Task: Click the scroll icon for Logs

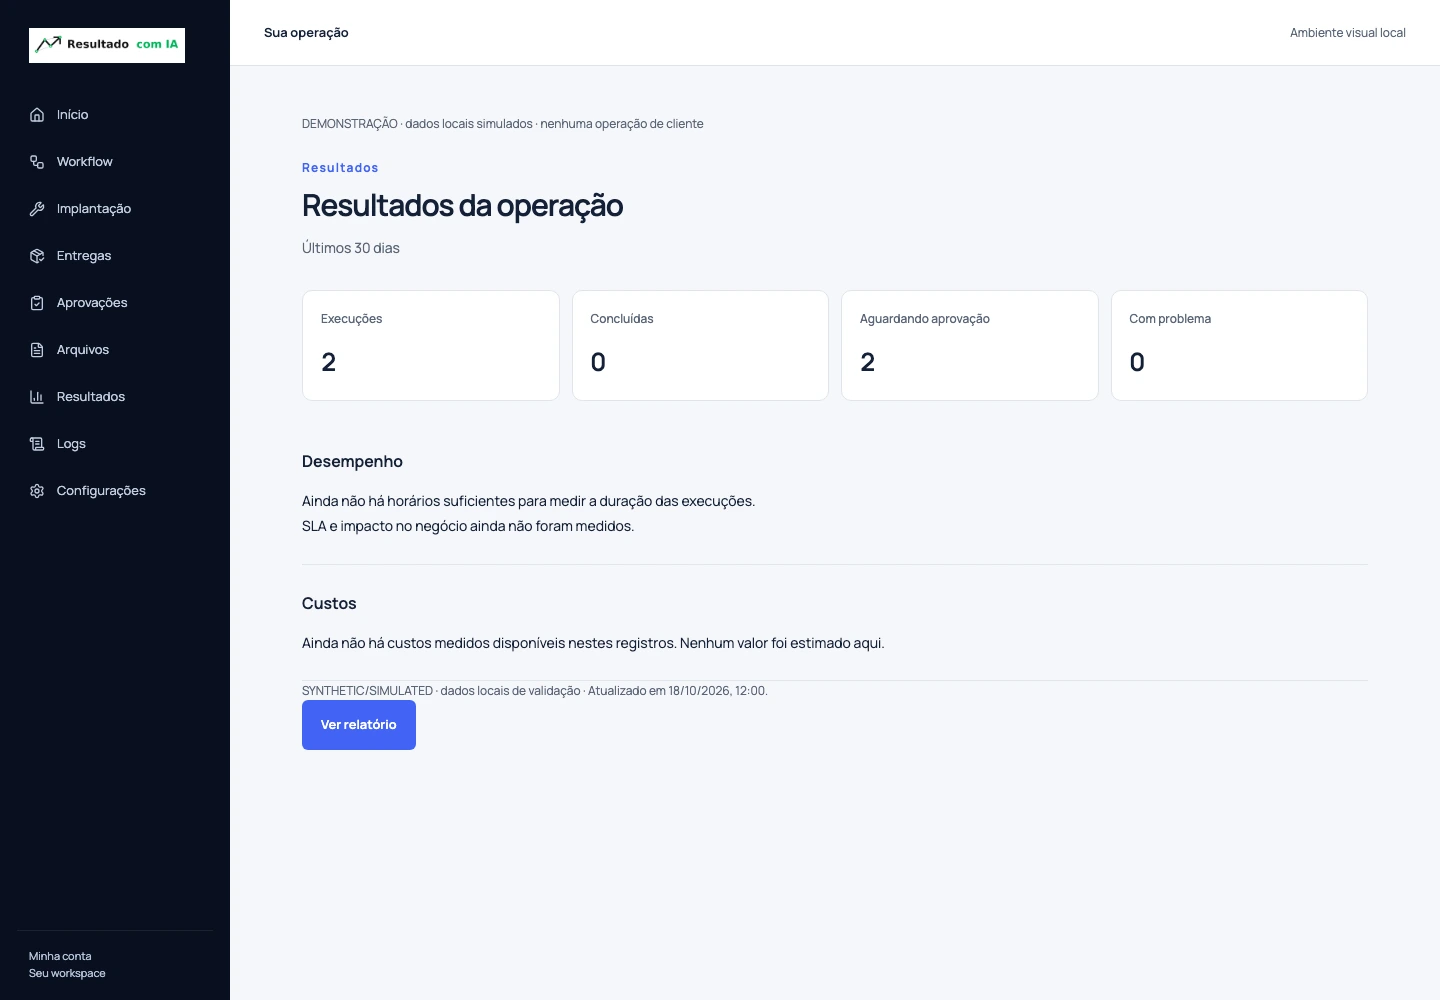Action: pyautogui.click(x=37, y=444)
